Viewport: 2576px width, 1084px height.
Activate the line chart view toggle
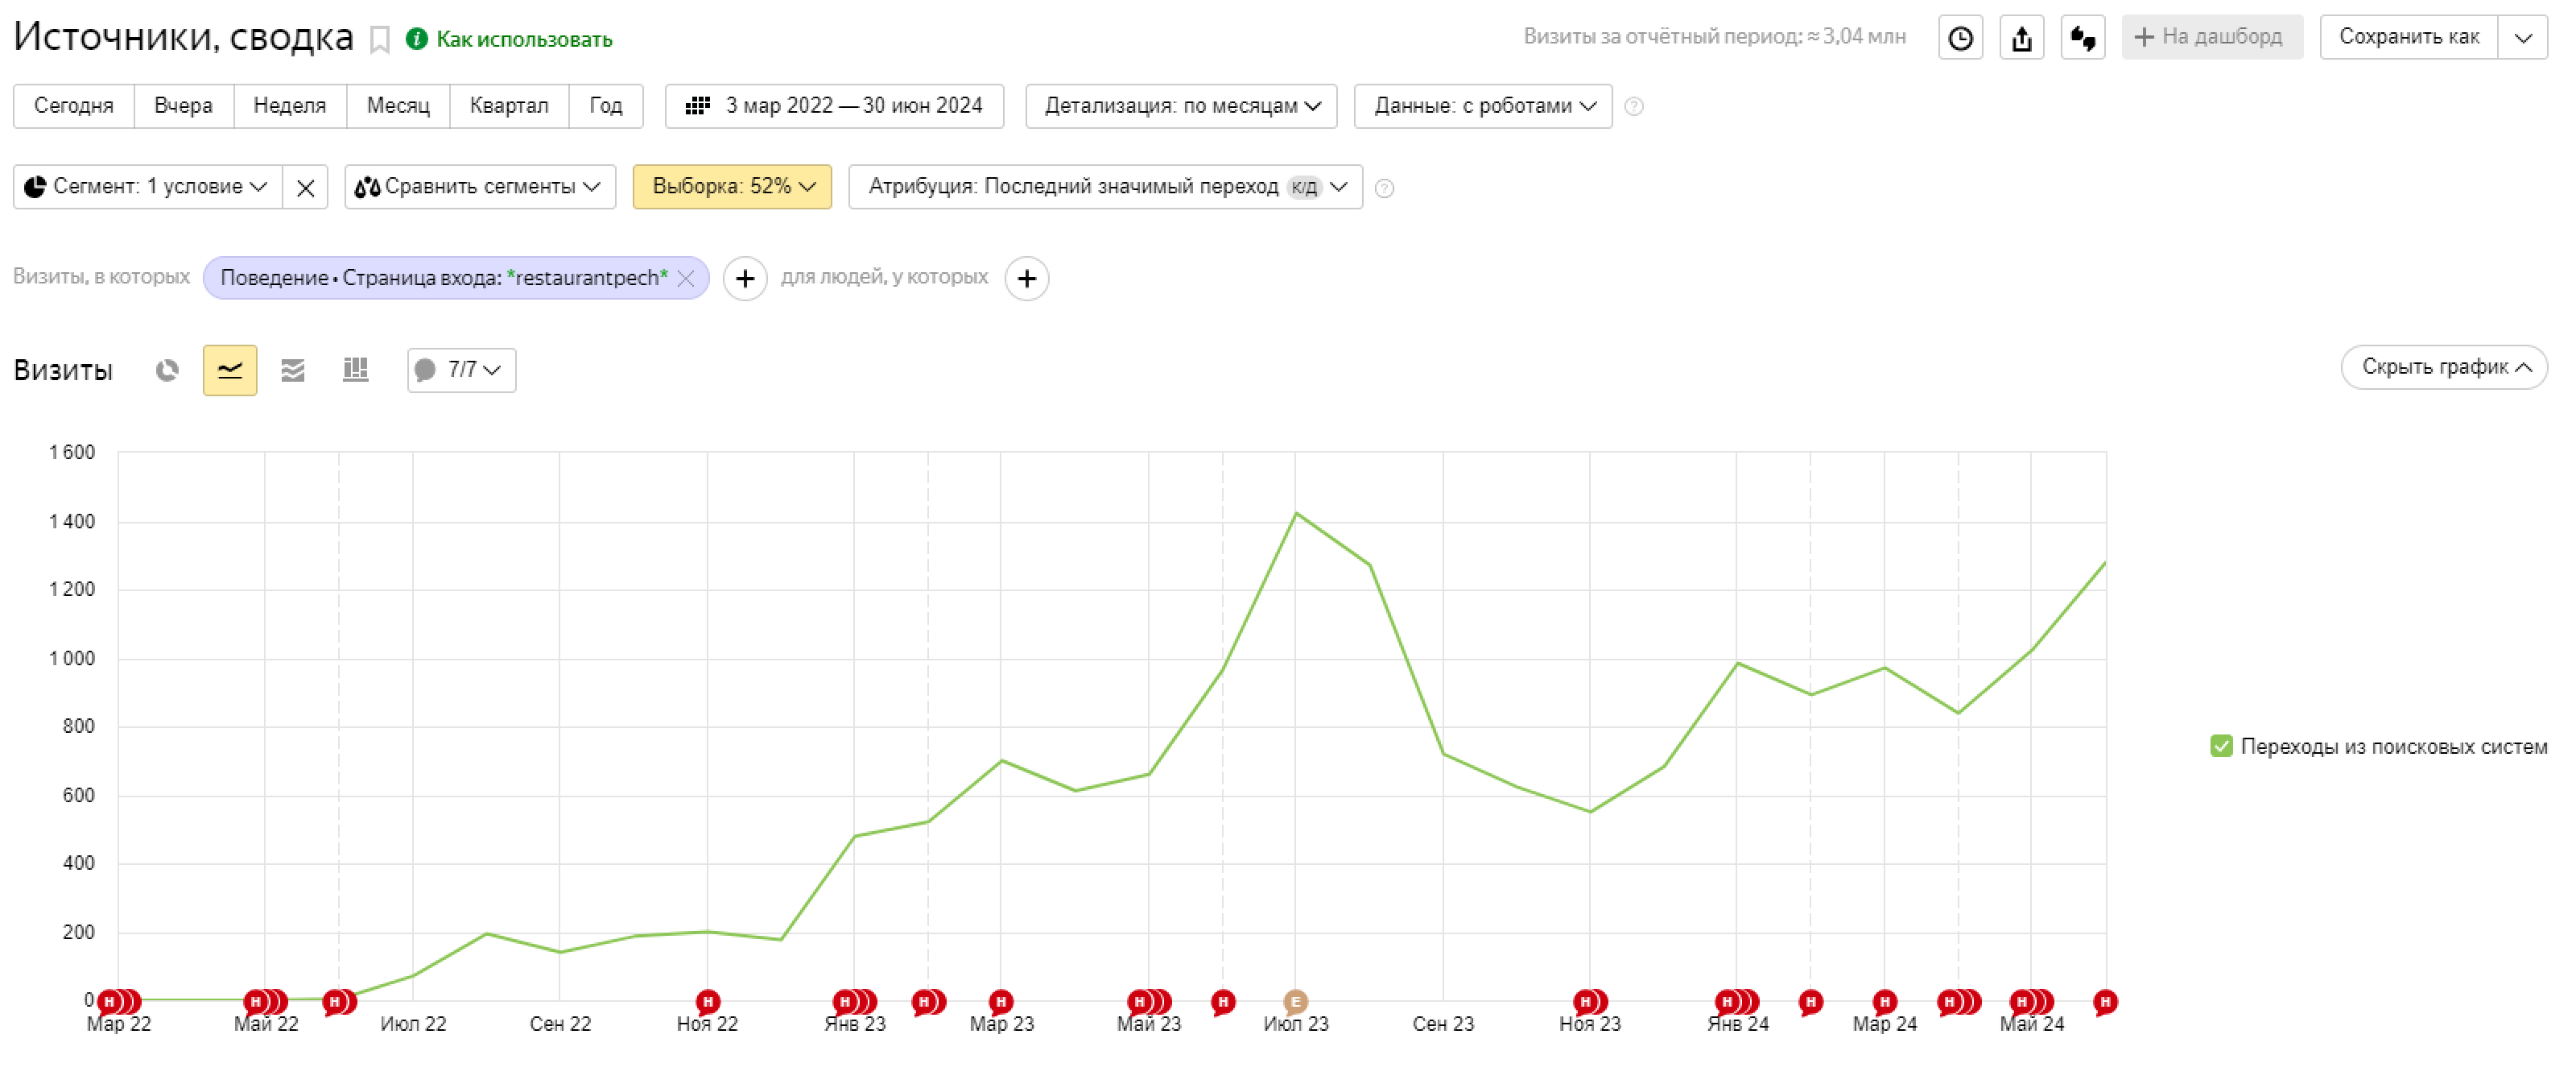[230, 370]
